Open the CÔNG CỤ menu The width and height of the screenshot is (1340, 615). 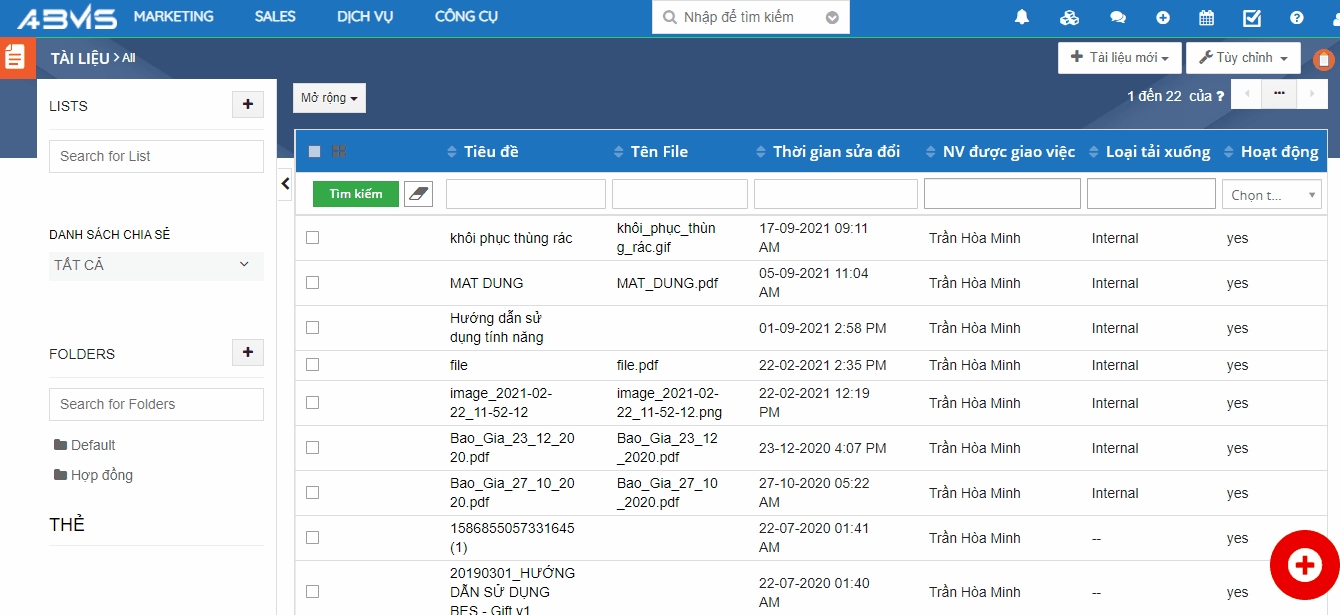[466, 17]
